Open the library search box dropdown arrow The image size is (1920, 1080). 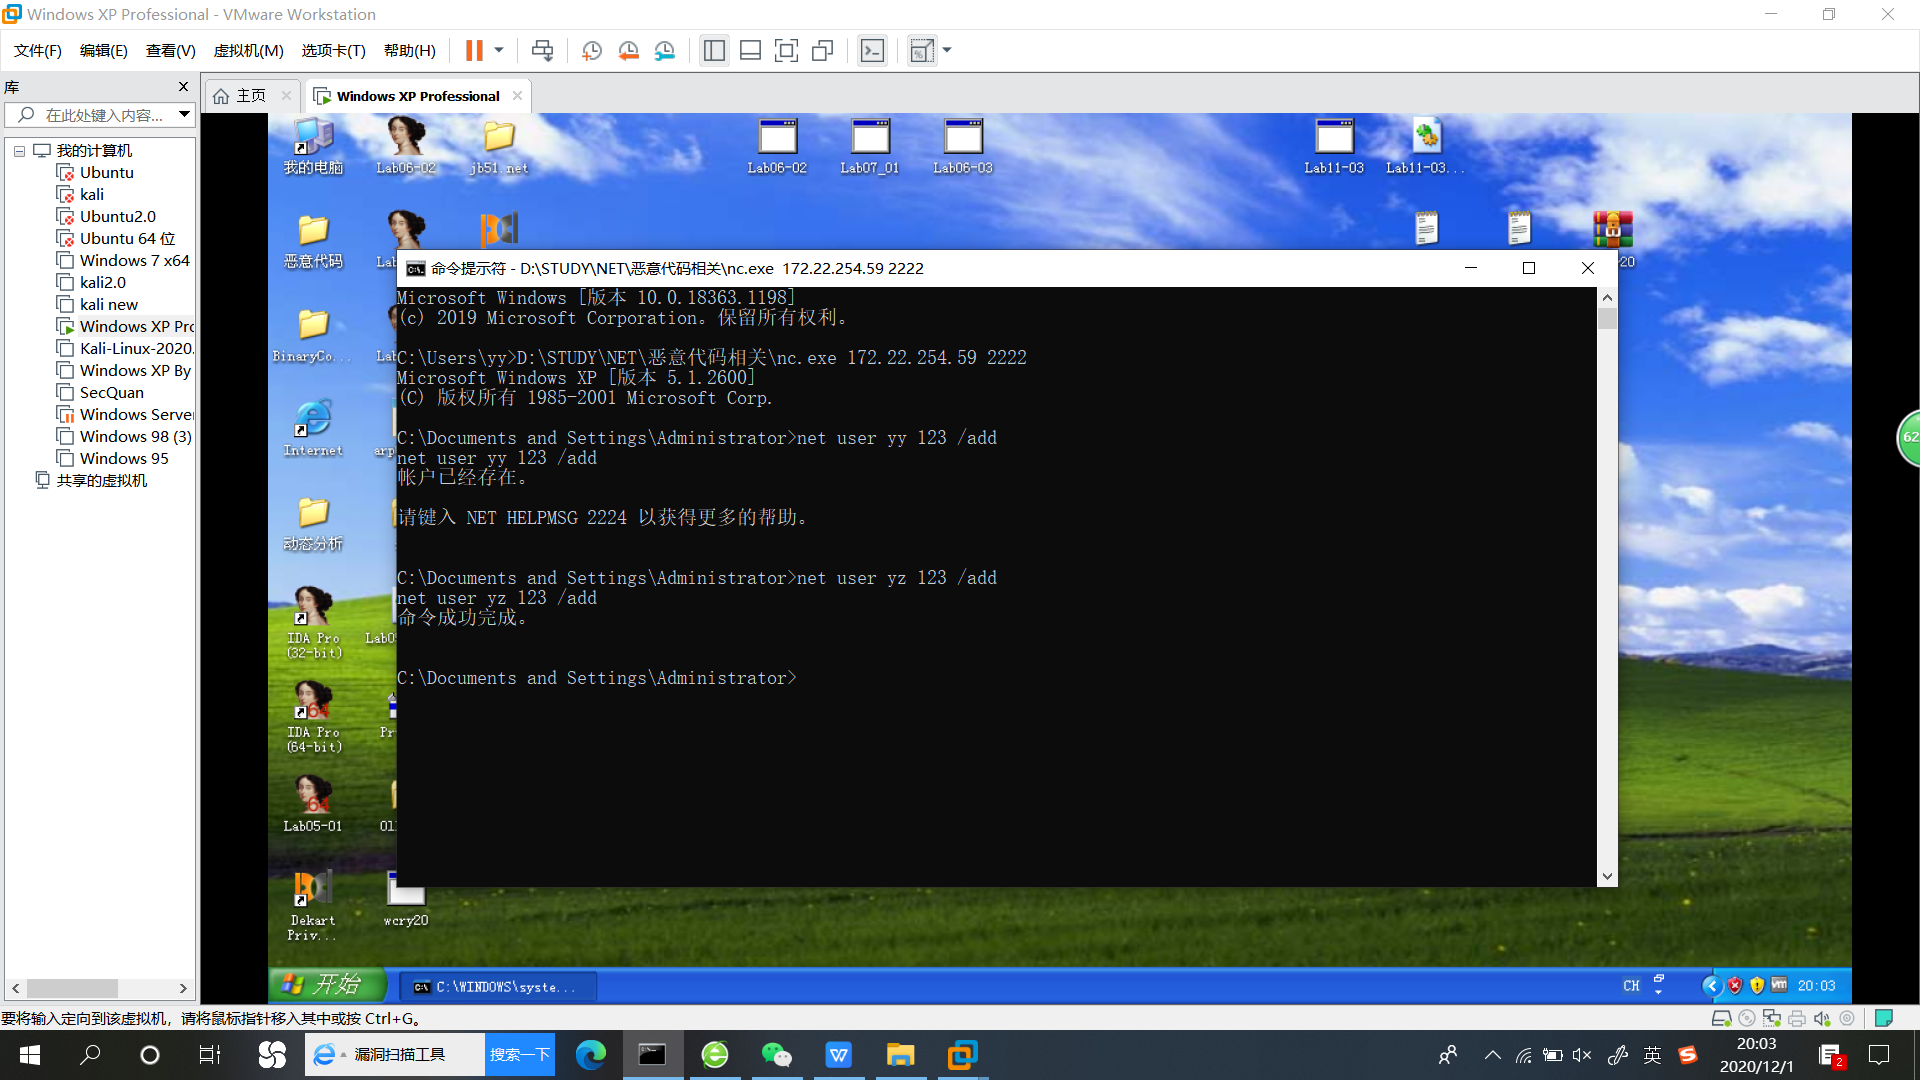click(x=184, y=115)
